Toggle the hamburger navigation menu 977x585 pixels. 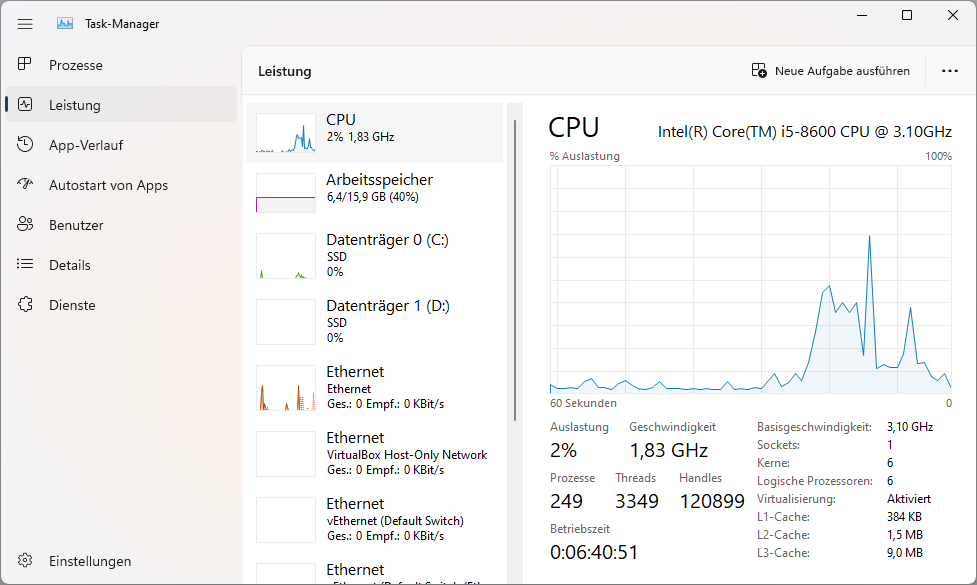(25, 23)
